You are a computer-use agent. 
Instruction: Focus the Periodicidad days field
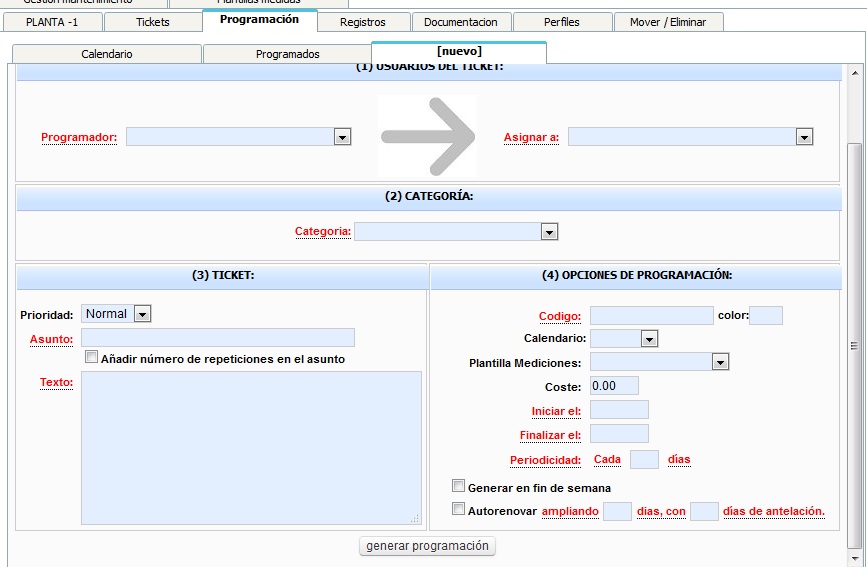coord(644,460)
